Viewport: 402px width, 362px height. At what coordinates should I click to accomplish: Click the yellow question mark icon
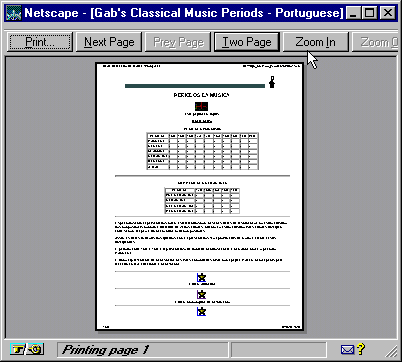coord(360,349)
